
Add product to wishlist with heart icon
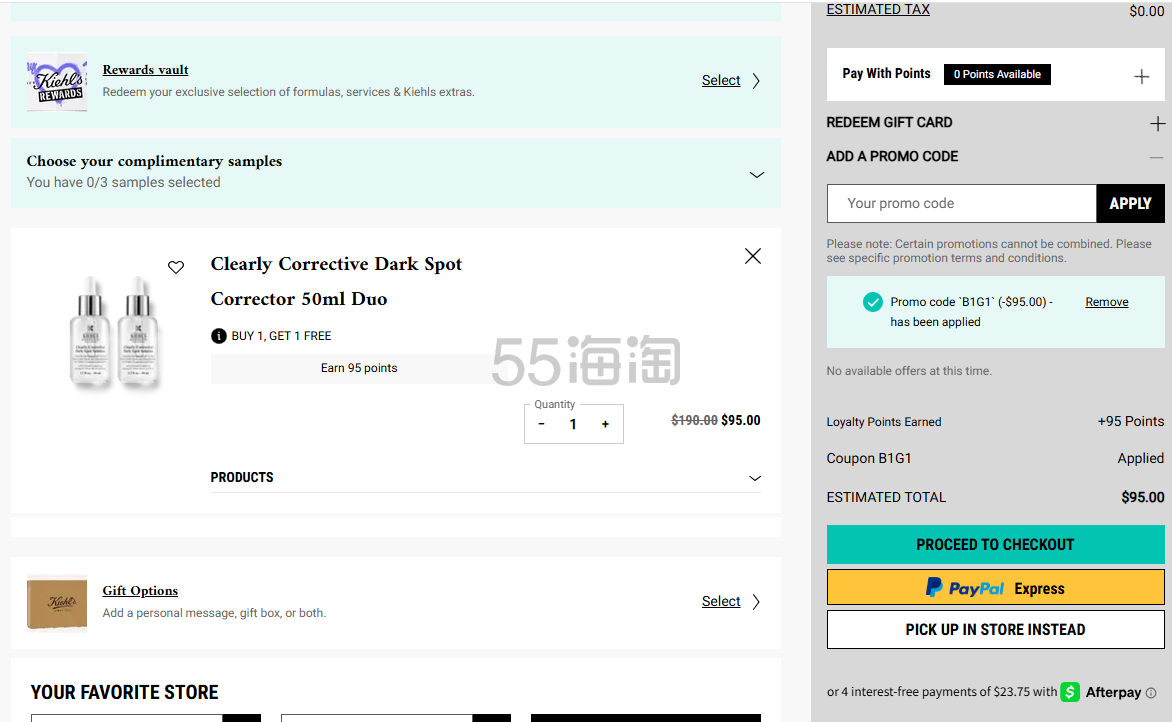(x=176, y=267)
